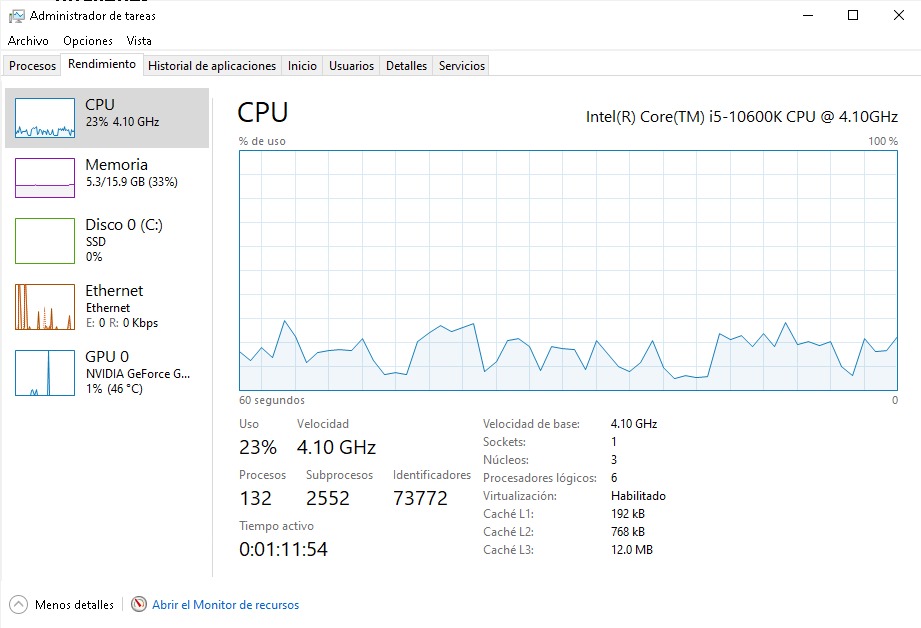The width and height of the screenshot is (921, 628).
Task: Switch to the Detalles tab
Action: [406, 66]
